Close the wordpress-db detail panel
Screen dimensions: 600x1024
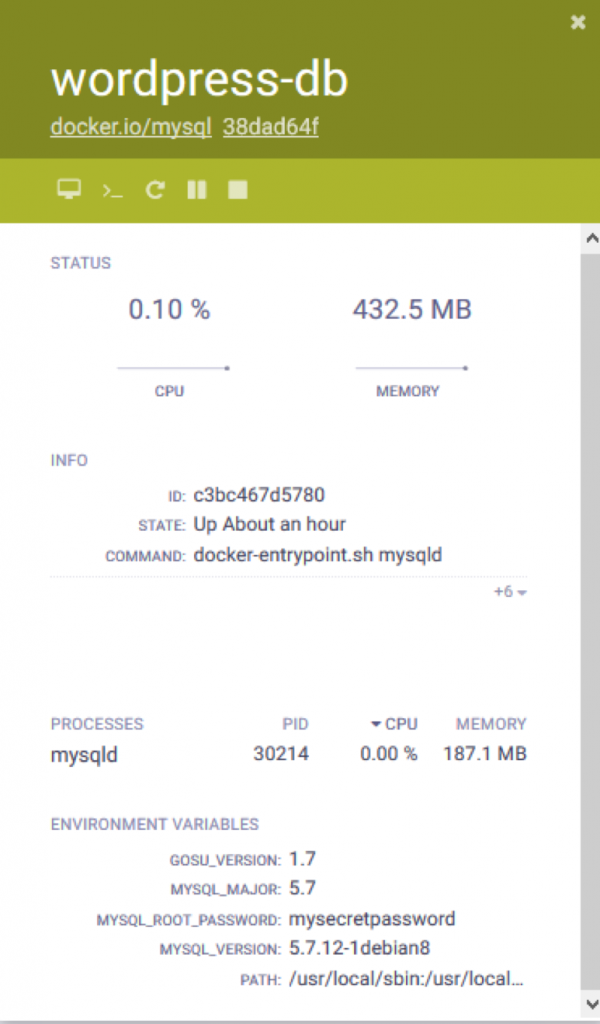coord(578,22)
